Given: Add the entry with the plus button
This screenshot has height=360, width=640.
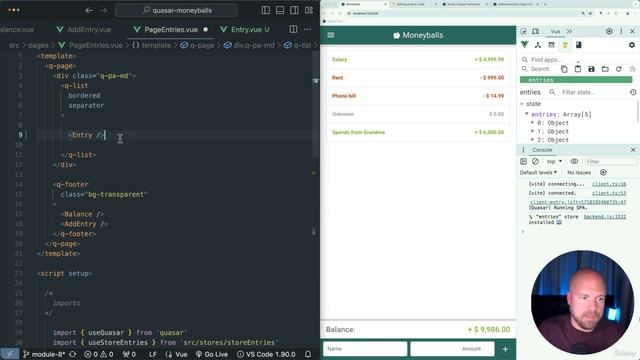Looking at the screenshot, I should click(x=505, y=349).
